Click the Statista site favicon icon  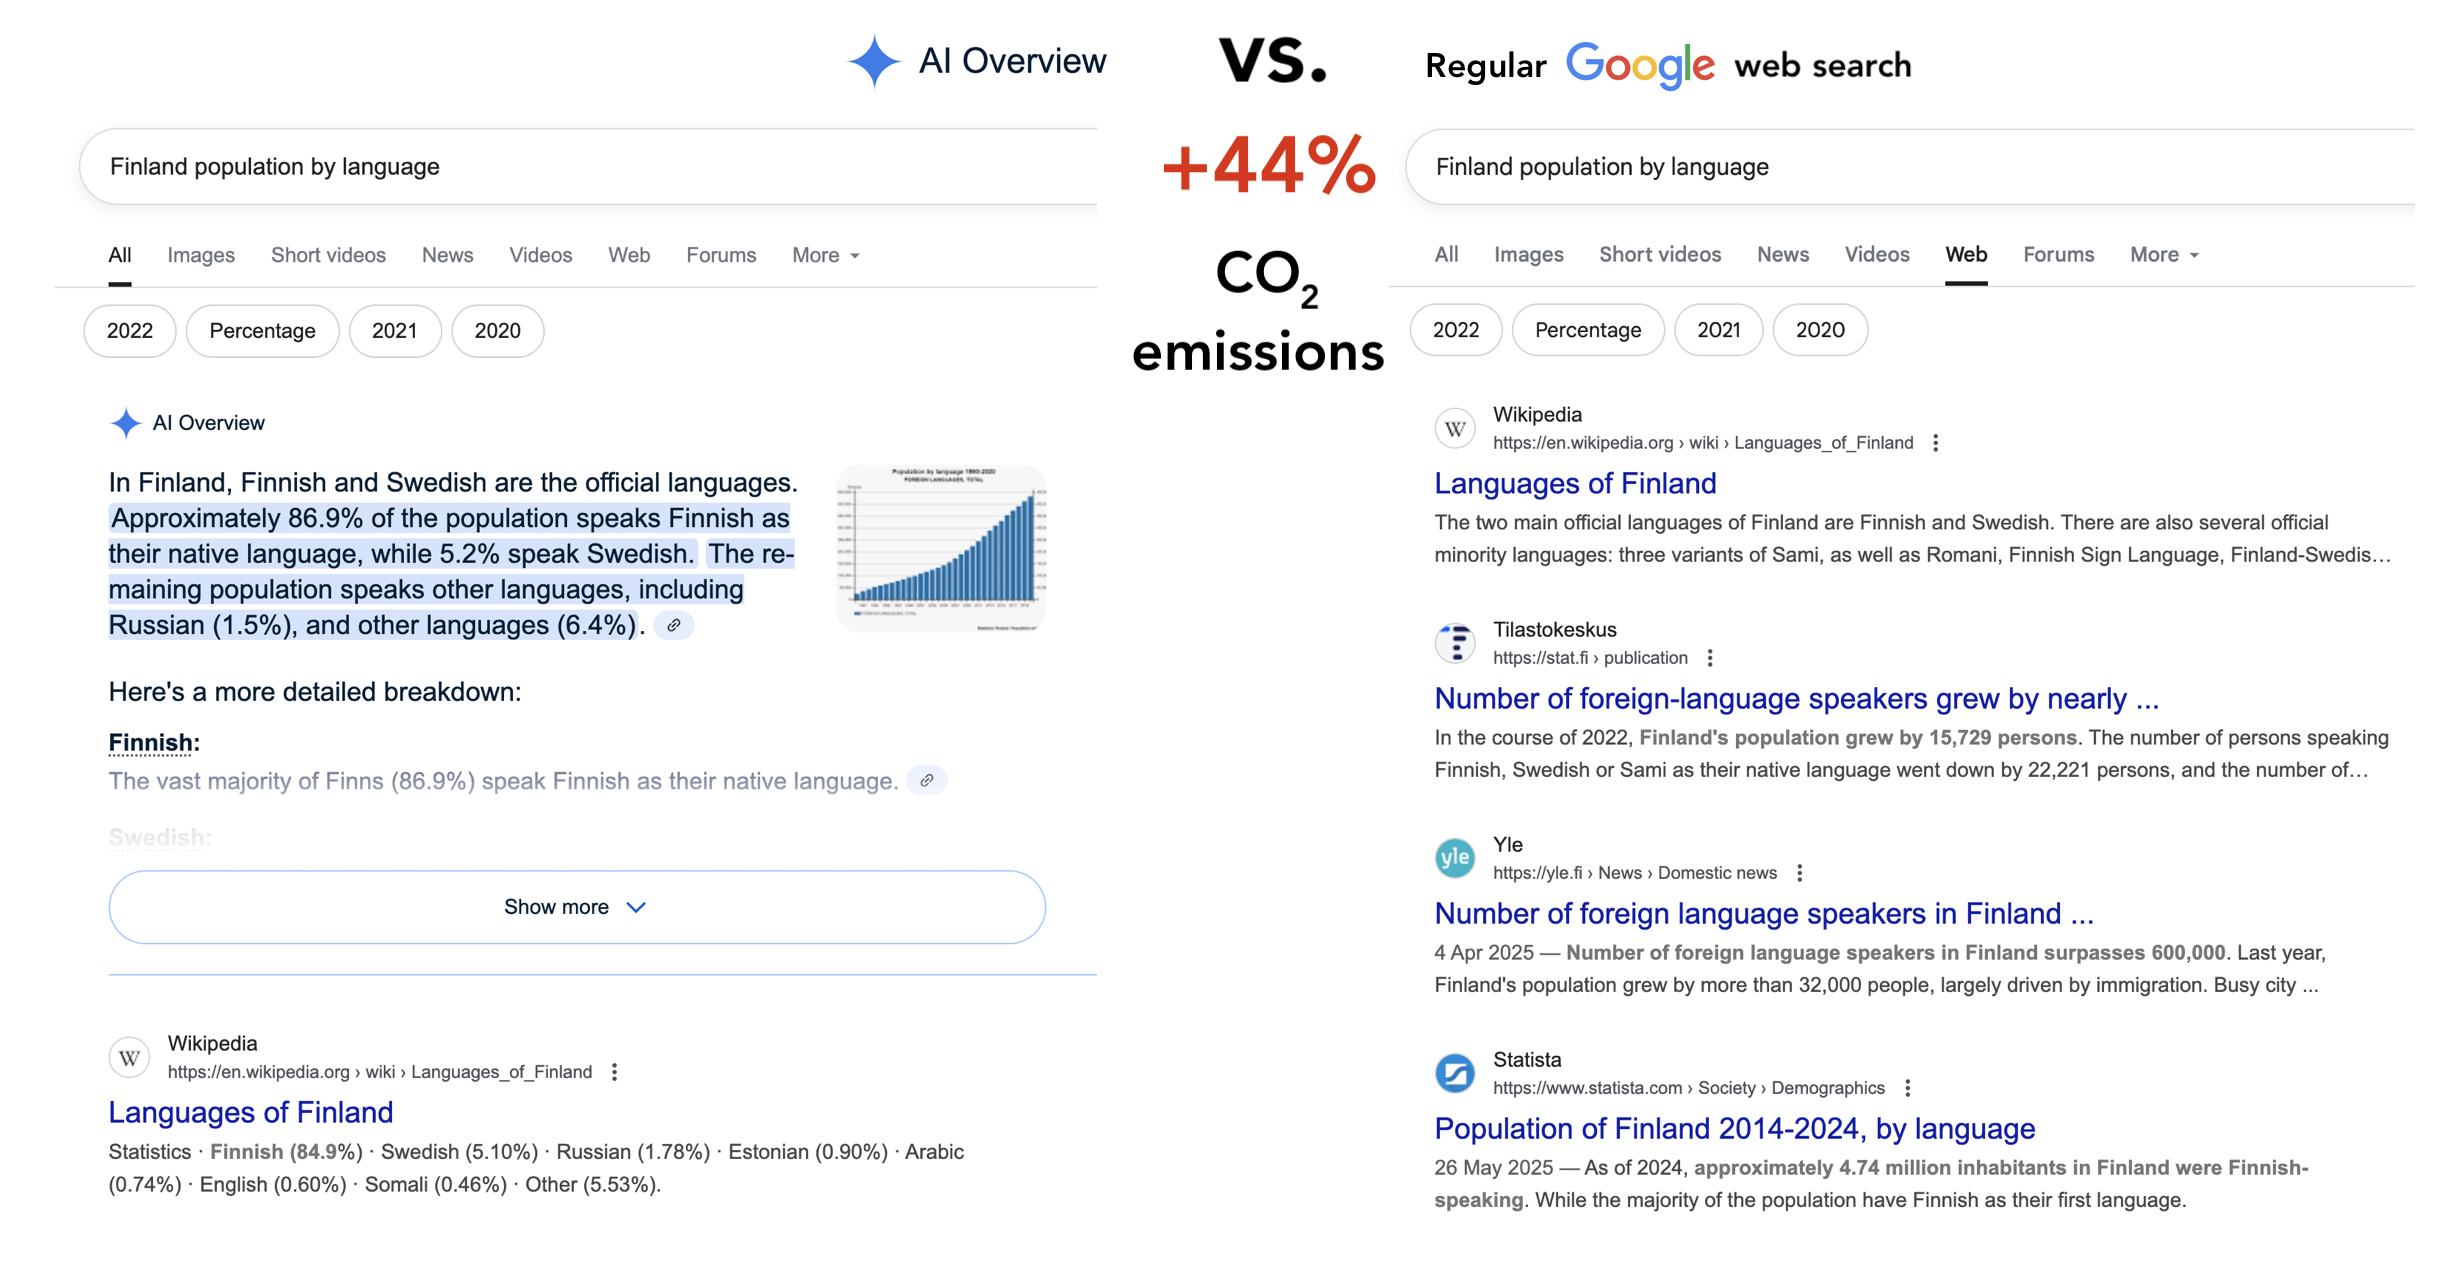[1455, 1073]
